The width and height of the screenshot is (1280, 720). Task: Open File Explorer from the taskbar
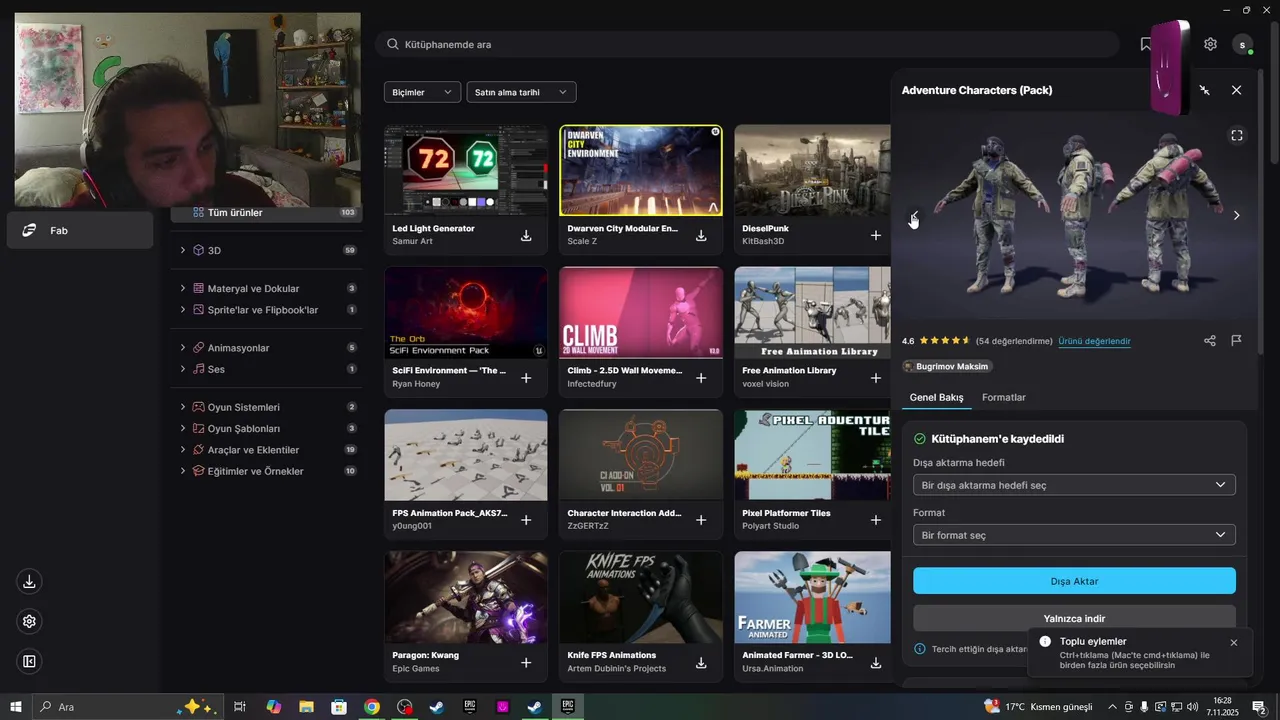click(306, 706)
